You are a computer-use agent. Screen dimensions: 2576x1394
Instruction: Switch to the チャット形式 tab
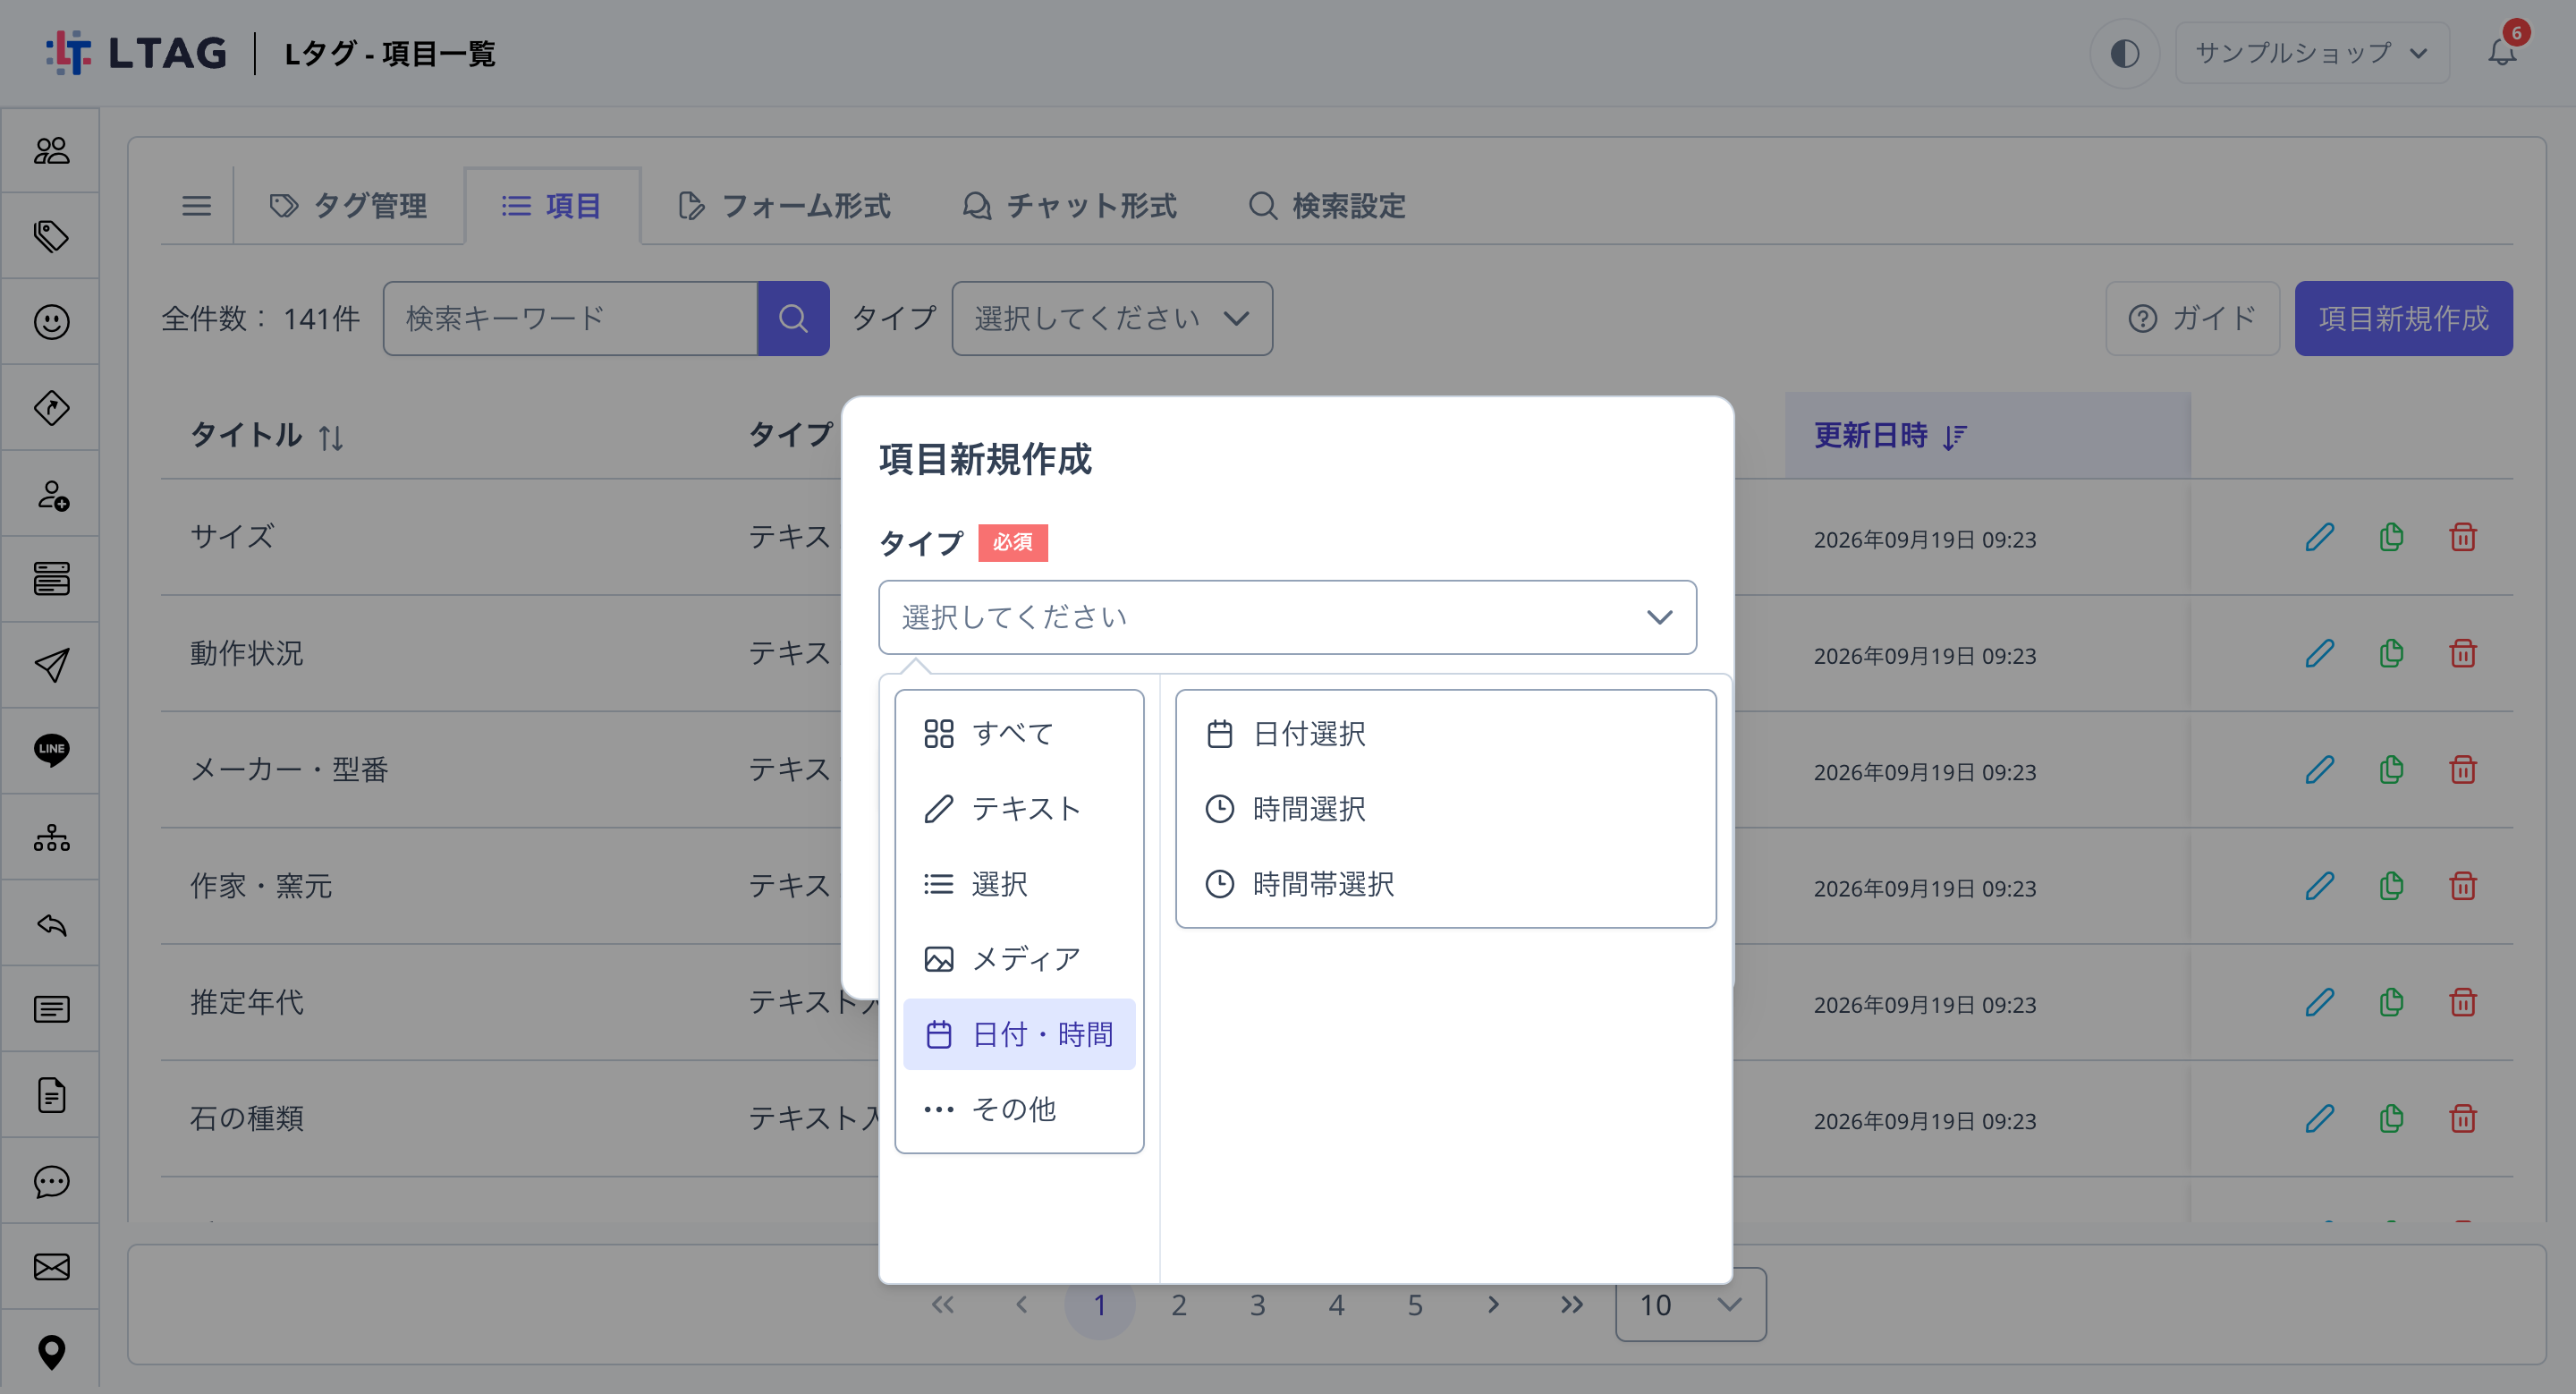pyautogui.click(x=1069, y=206)
